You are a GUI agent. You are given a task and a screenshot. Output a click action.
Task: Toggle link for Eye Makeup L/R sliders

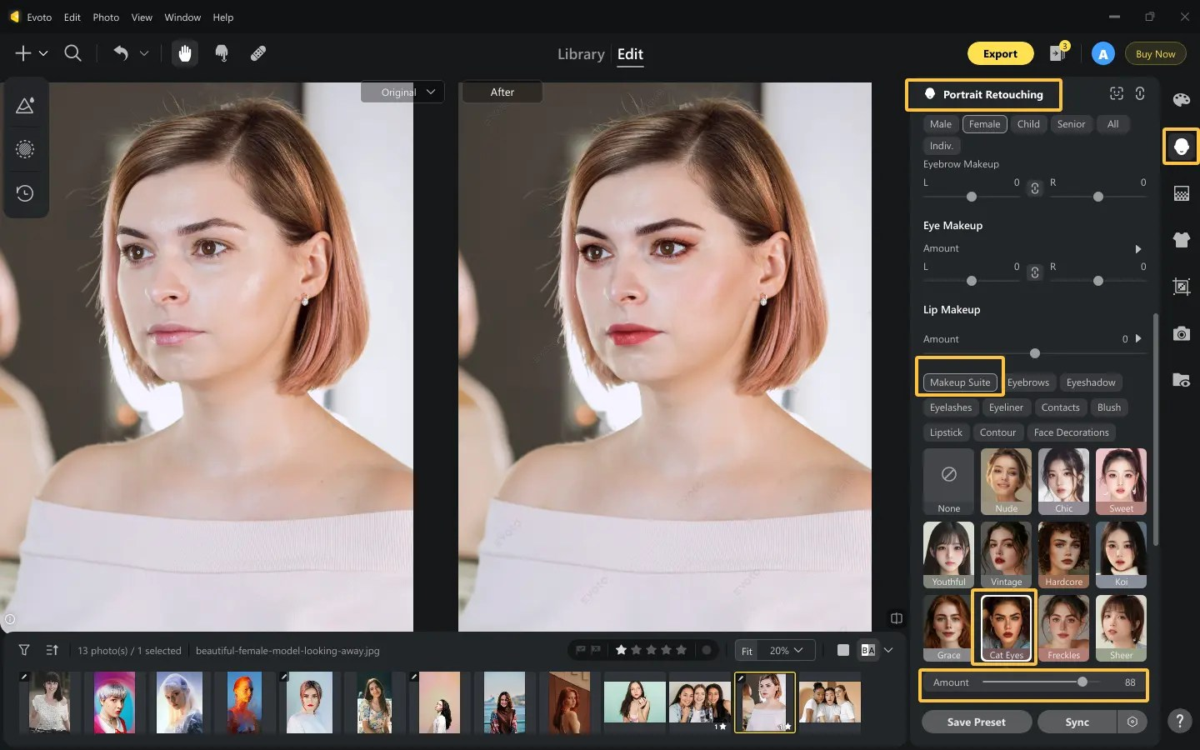point(1034,272)
